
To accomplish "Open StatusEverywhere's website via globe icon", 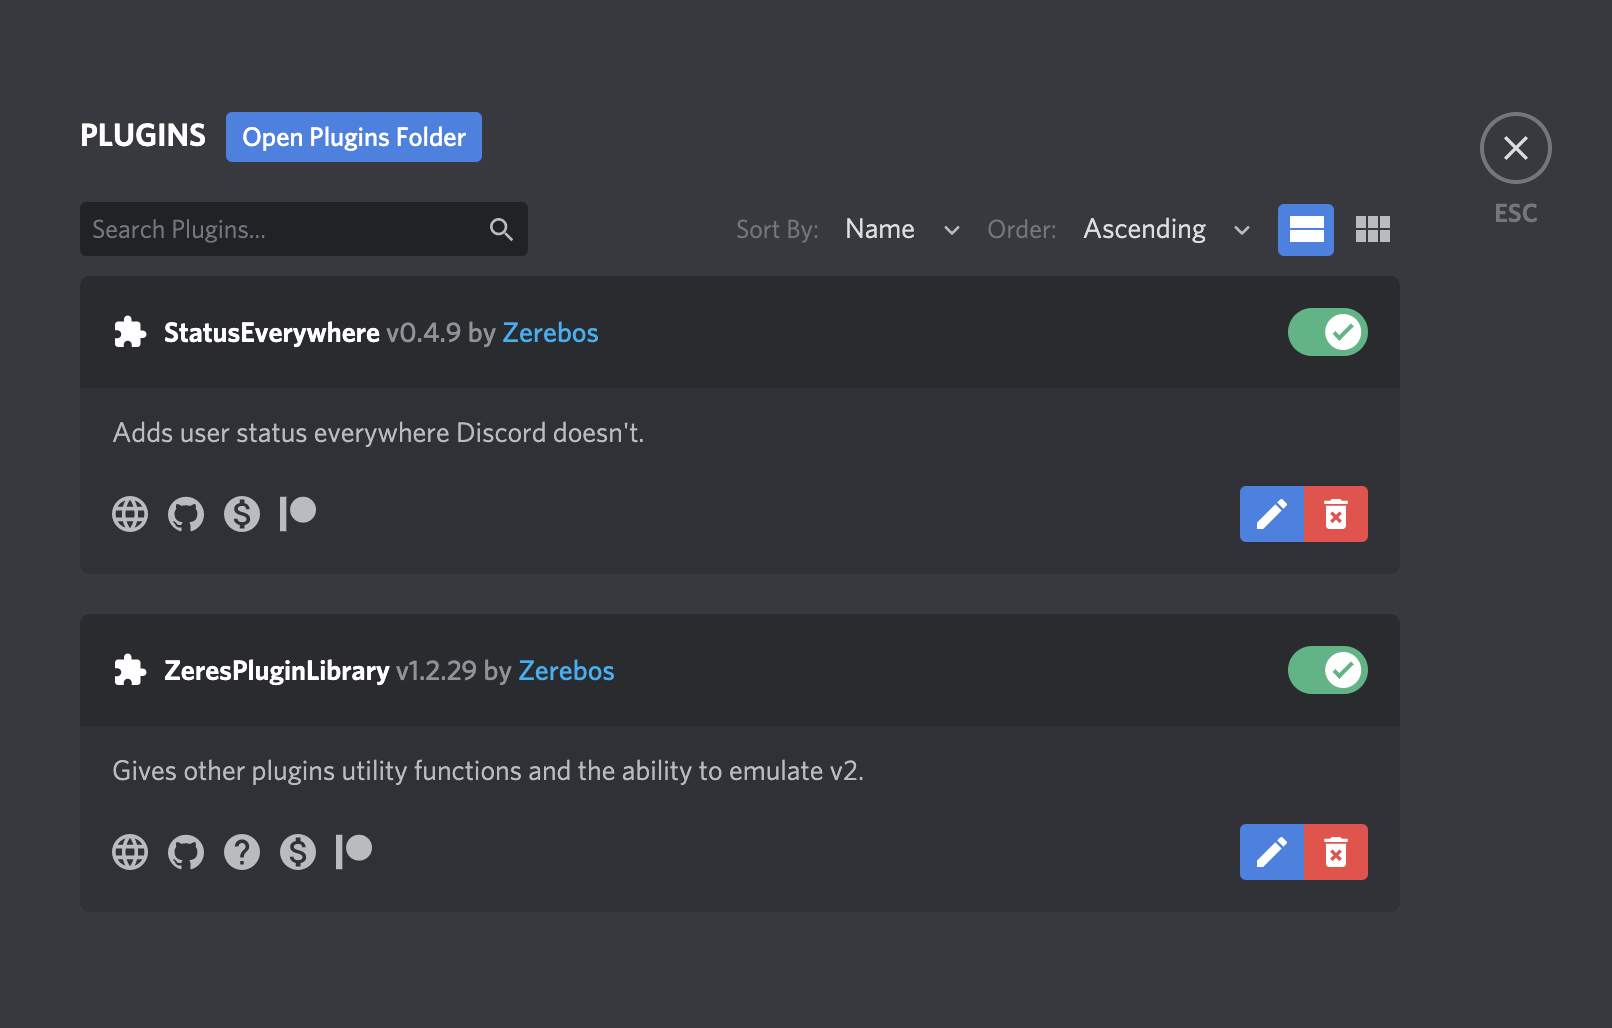I will pyautogui.click(x=129, y=513).
